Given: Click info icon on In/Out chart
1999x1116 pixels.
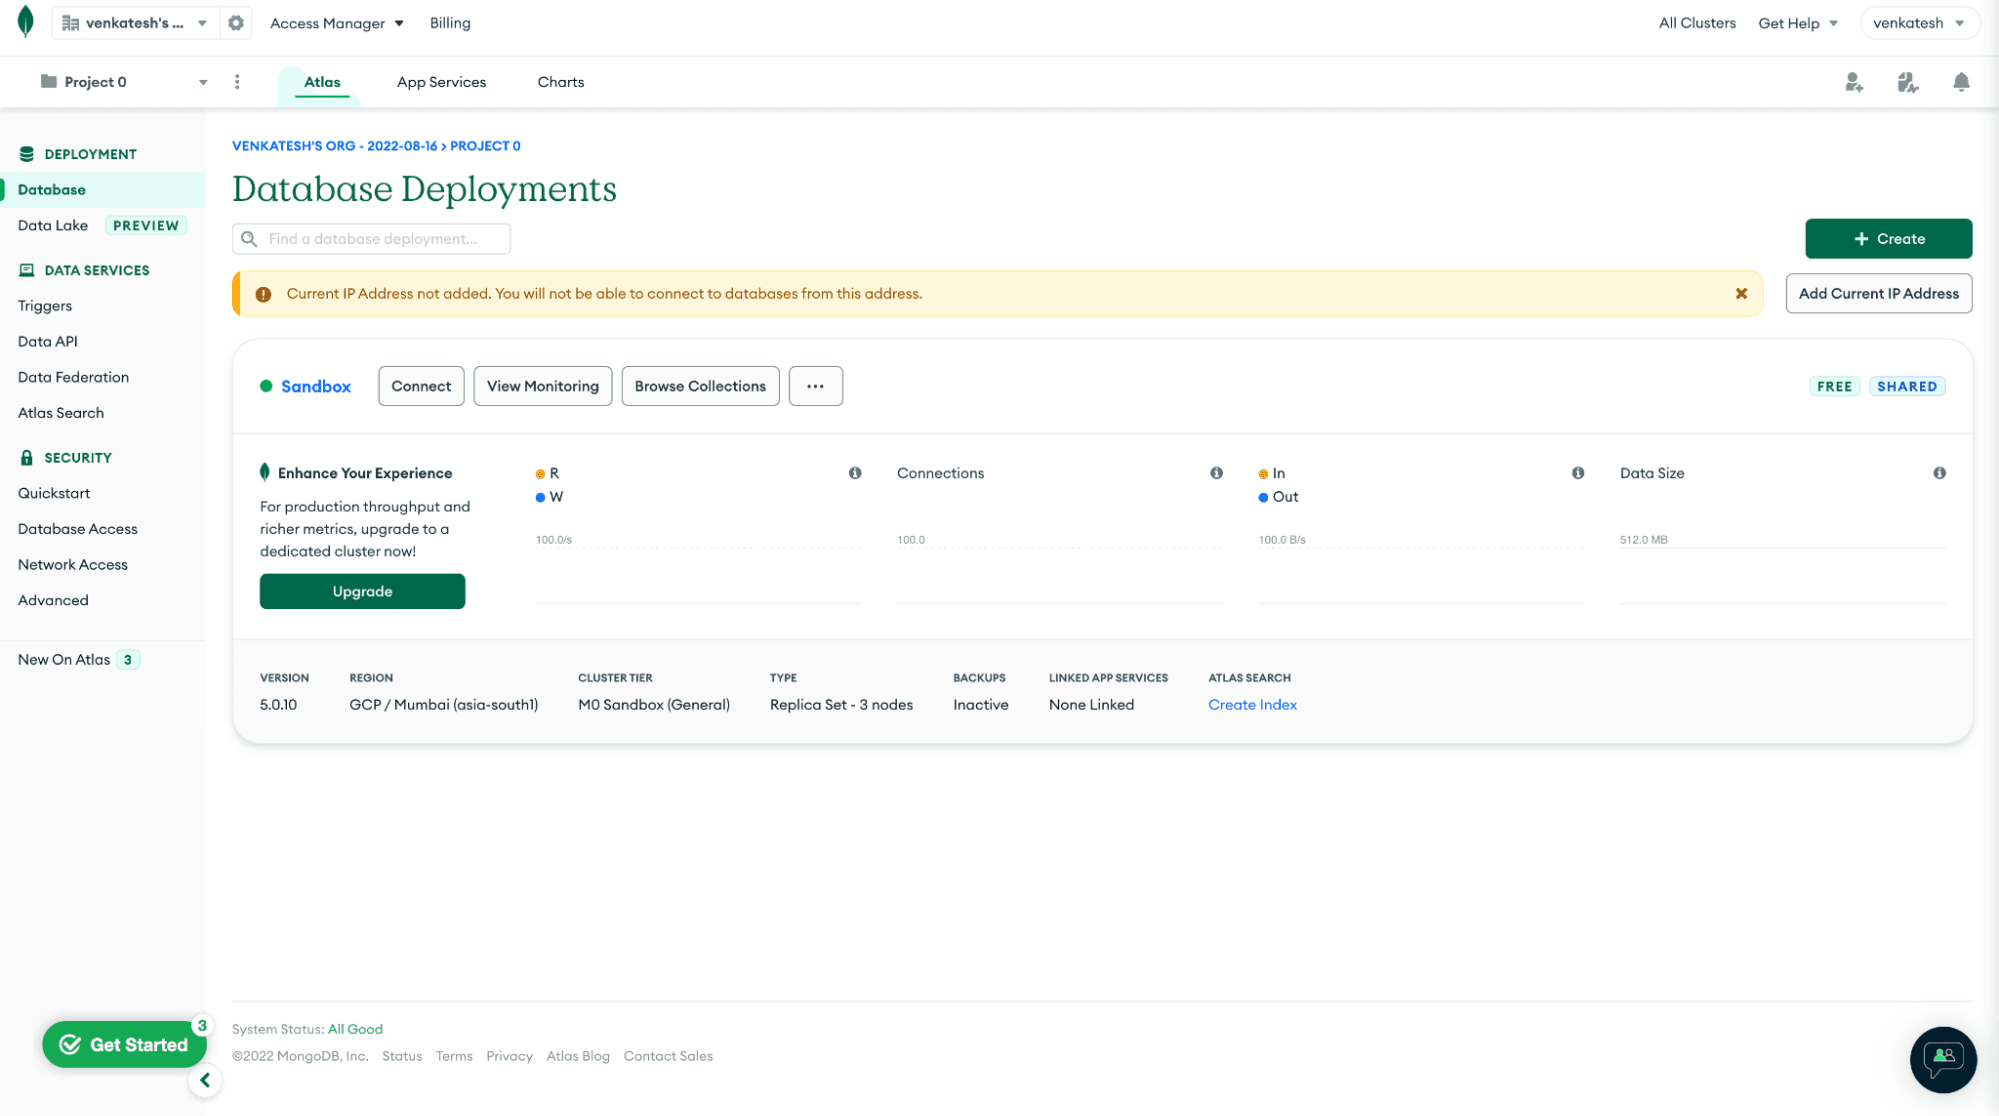Looking at the screenshot, I should click(x=1578, y=473).
